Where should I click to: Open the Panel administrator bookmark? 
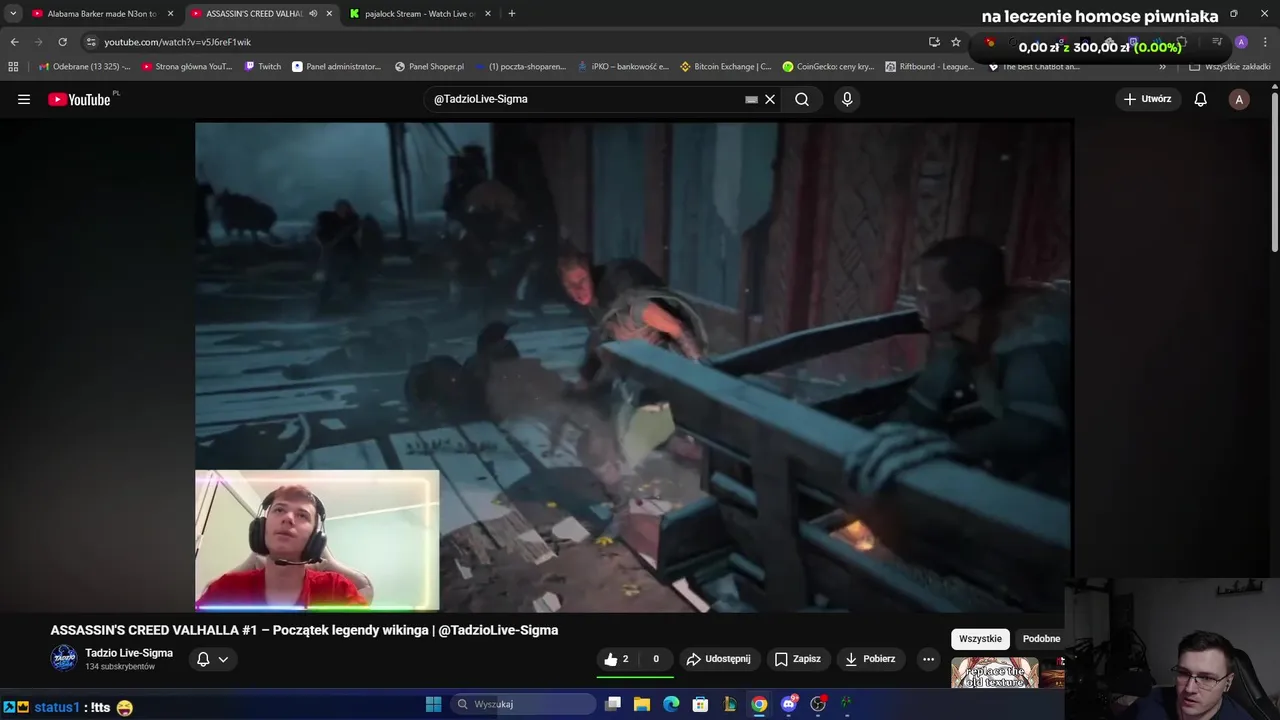[x=337, y=67]
